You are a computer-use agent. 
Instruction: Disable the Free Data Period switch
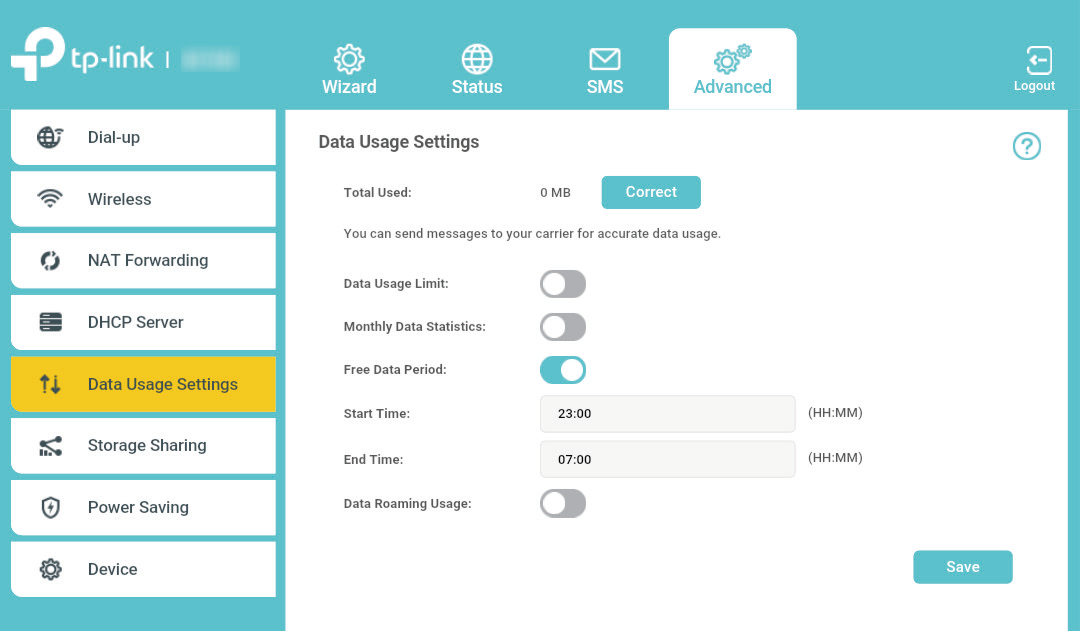point(563,370)
